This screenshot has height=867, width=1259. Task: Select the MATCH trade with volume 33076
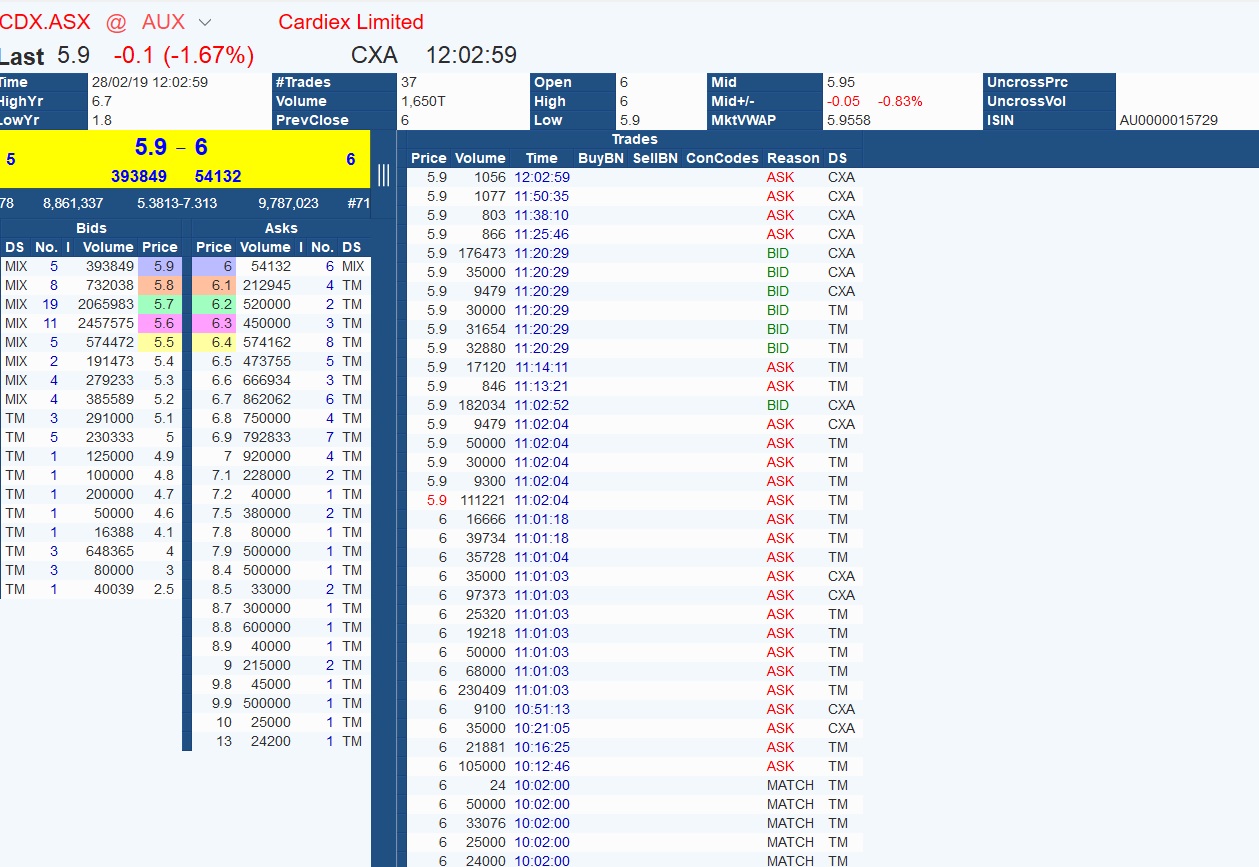pyautogui.click(x=635, y=823)
